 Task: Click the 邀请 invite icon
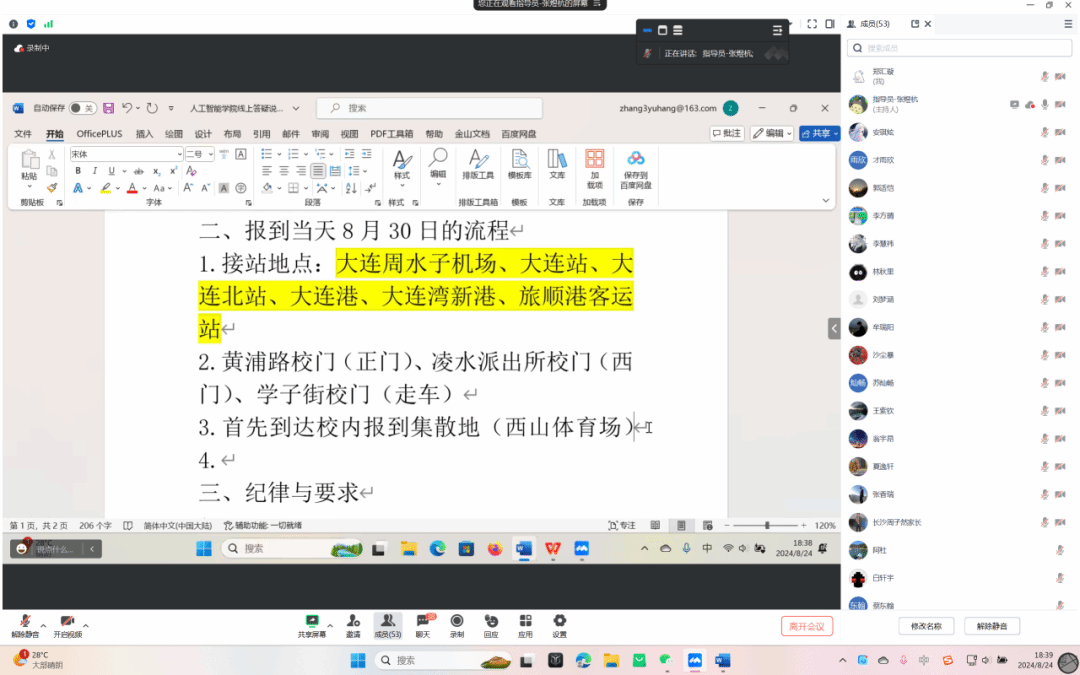(353, 625)
